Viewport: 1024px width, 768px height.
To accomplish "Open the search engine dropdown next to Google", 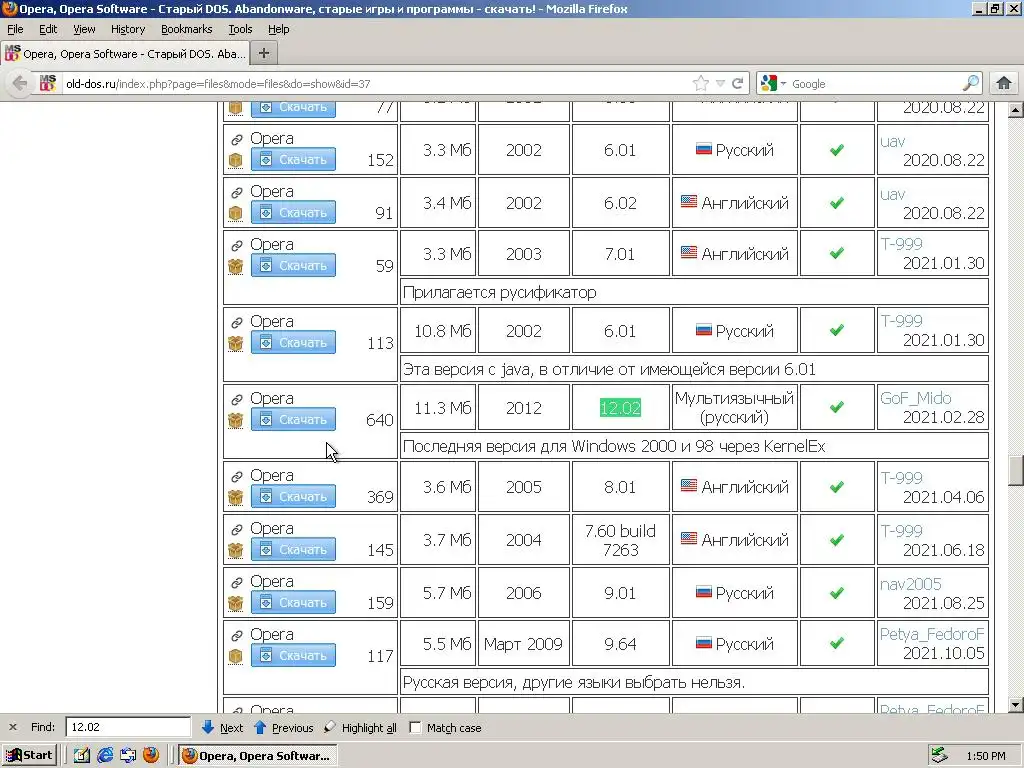I will 783,84.
